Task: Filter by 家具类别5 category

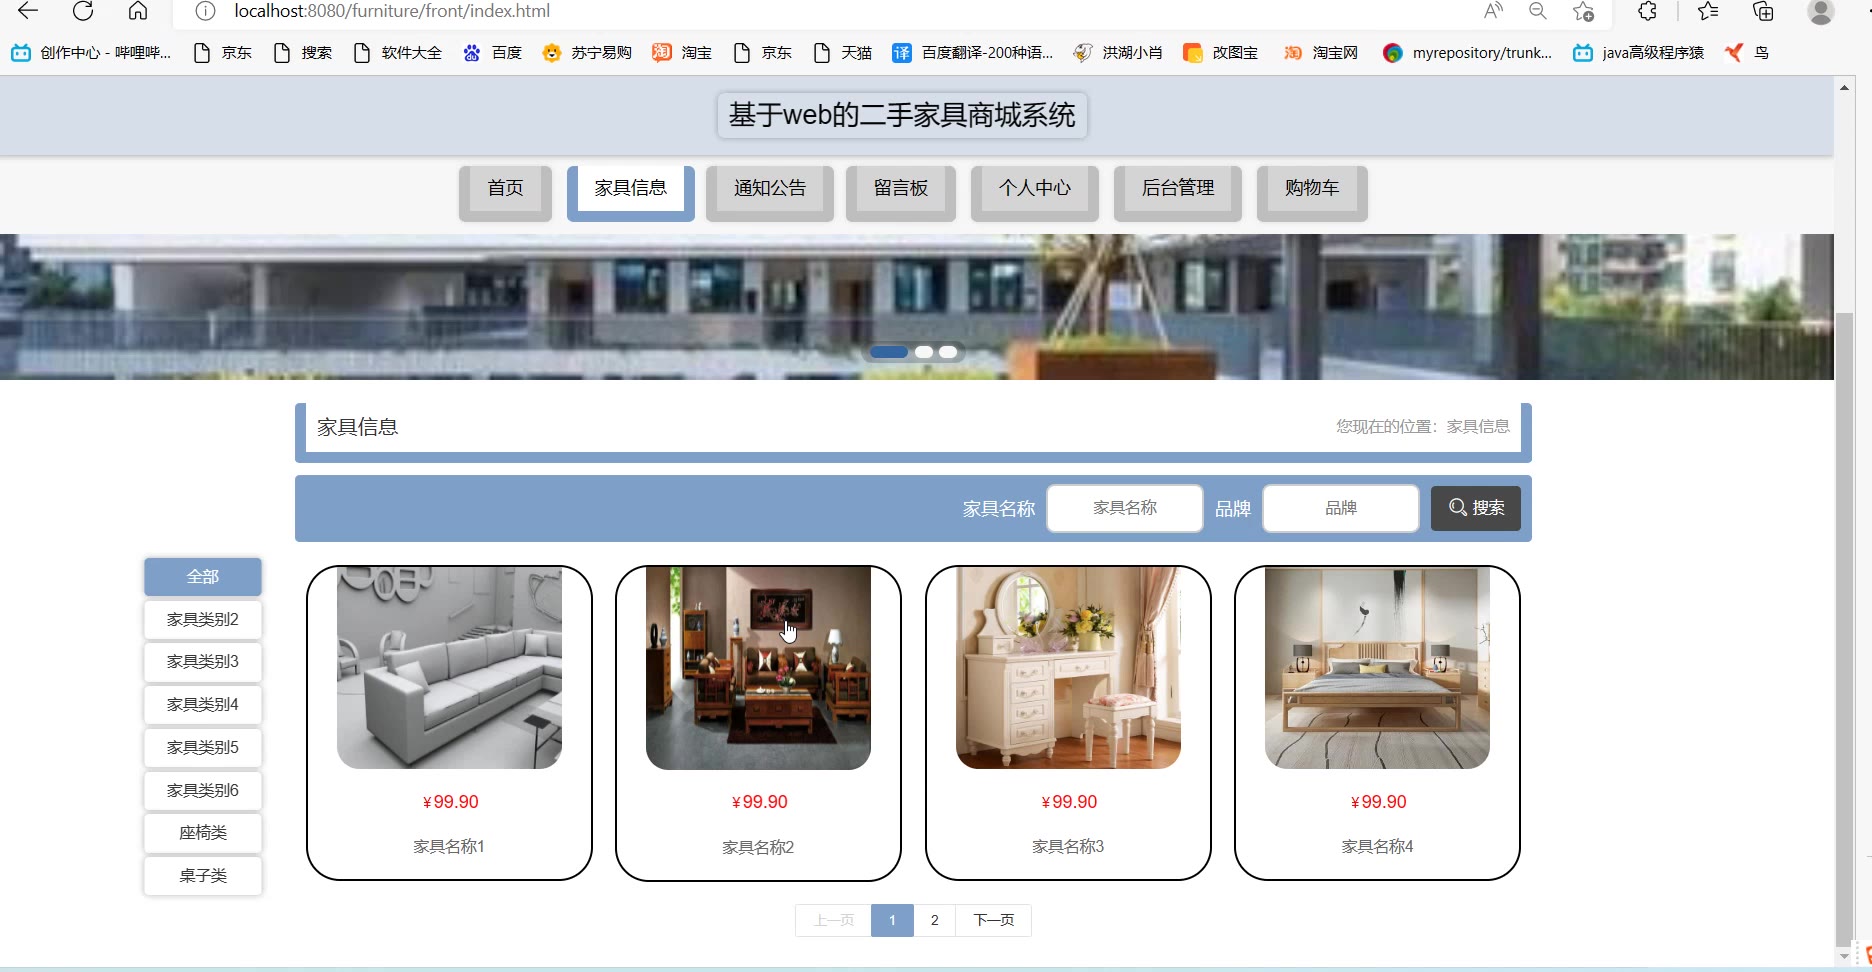Action: (203, 748)
